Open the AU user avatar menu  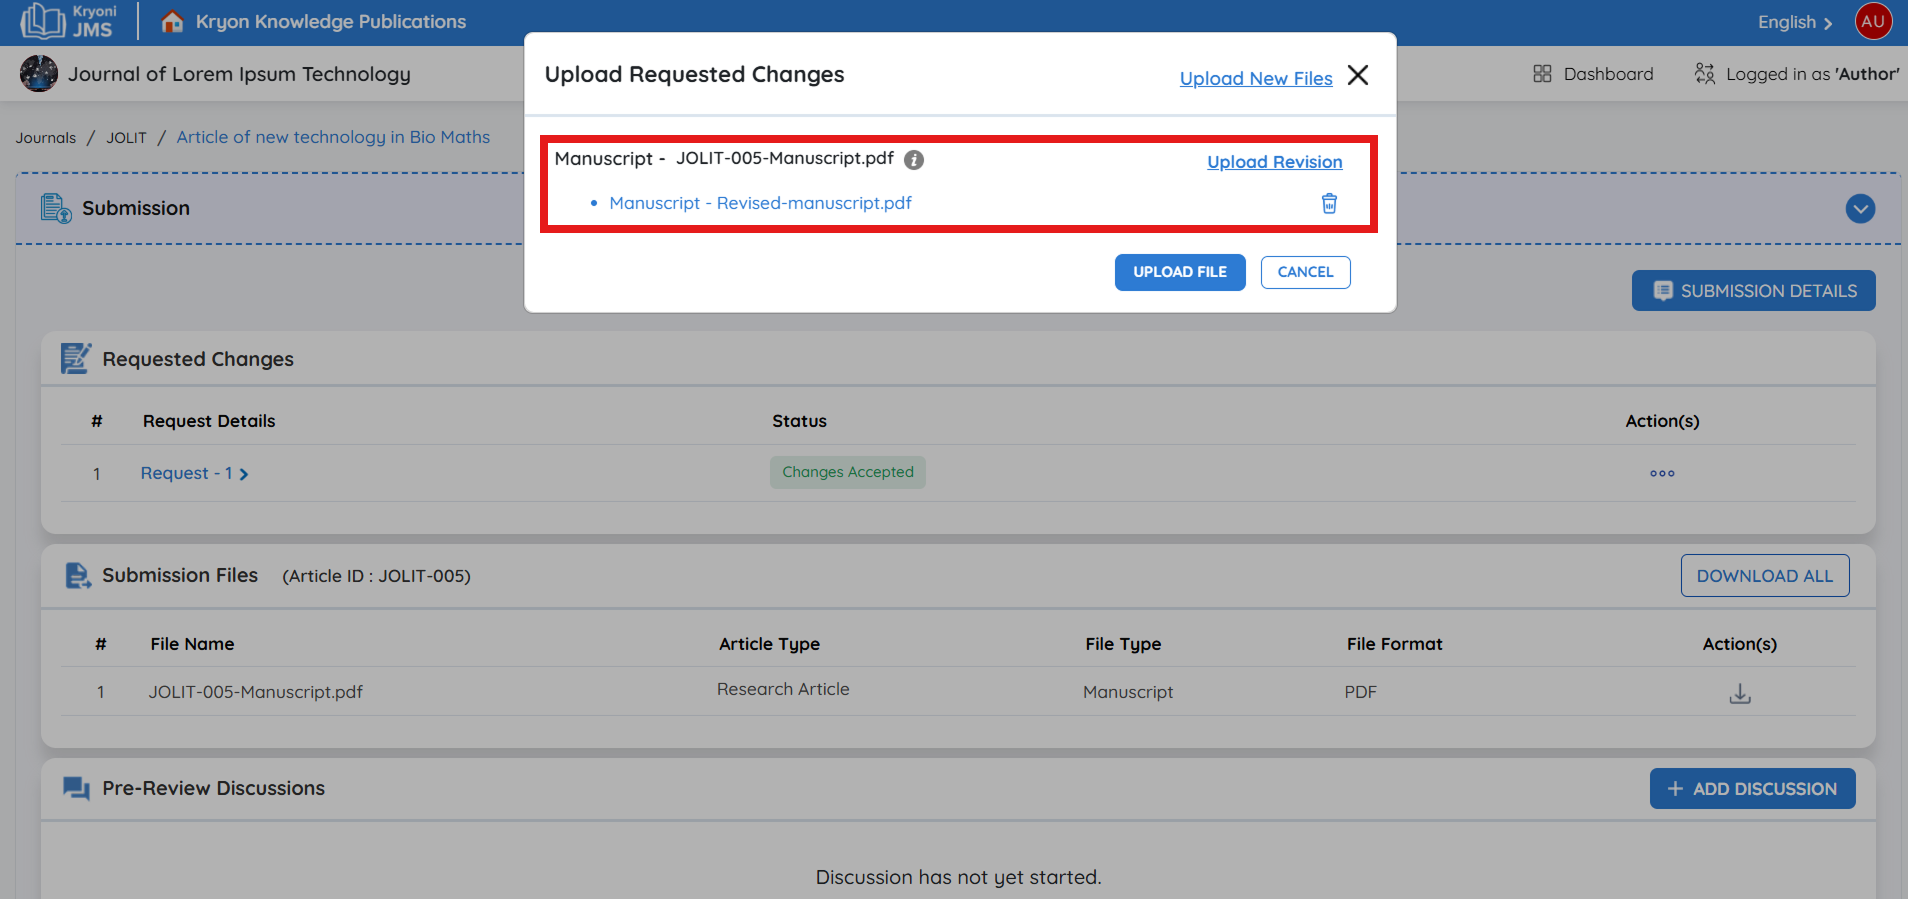click(x=1873, y=21)
